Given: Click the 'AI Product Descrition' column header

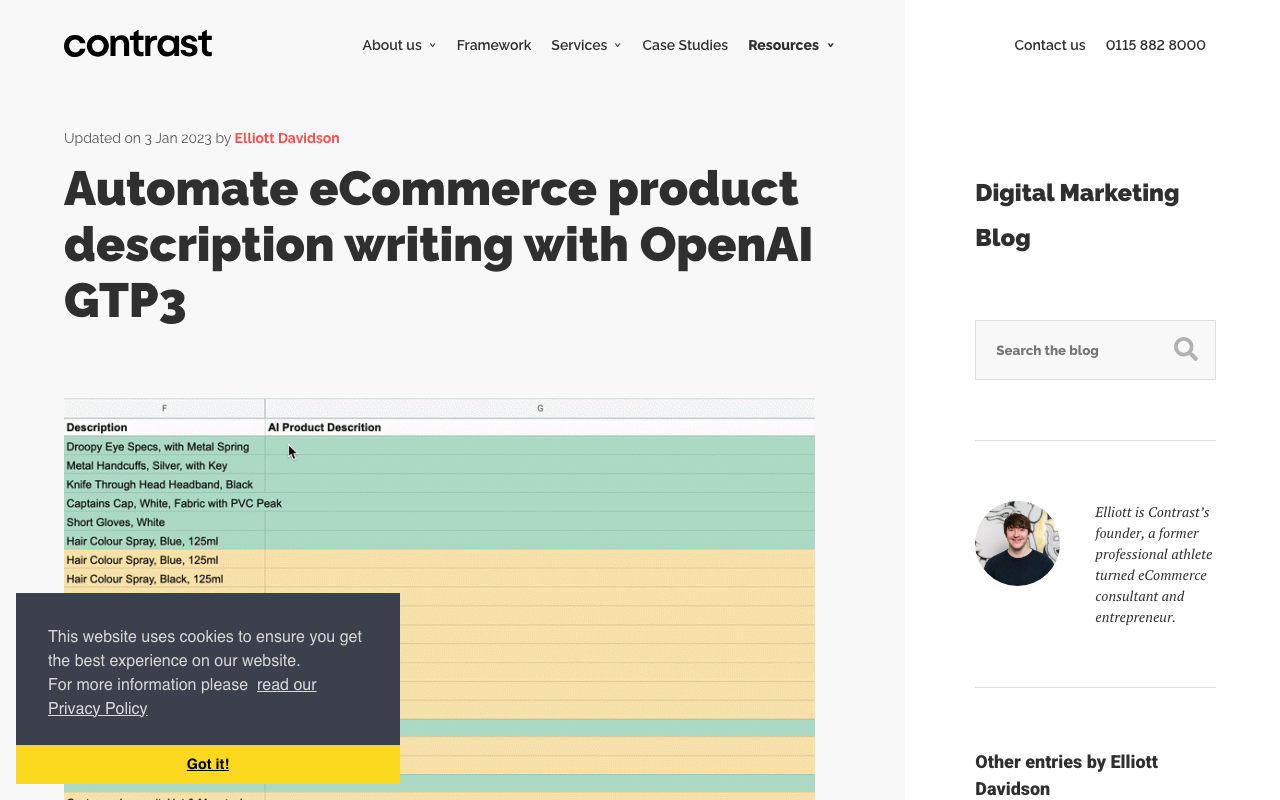Looking at the screenshot, I should tap(324, 427).
